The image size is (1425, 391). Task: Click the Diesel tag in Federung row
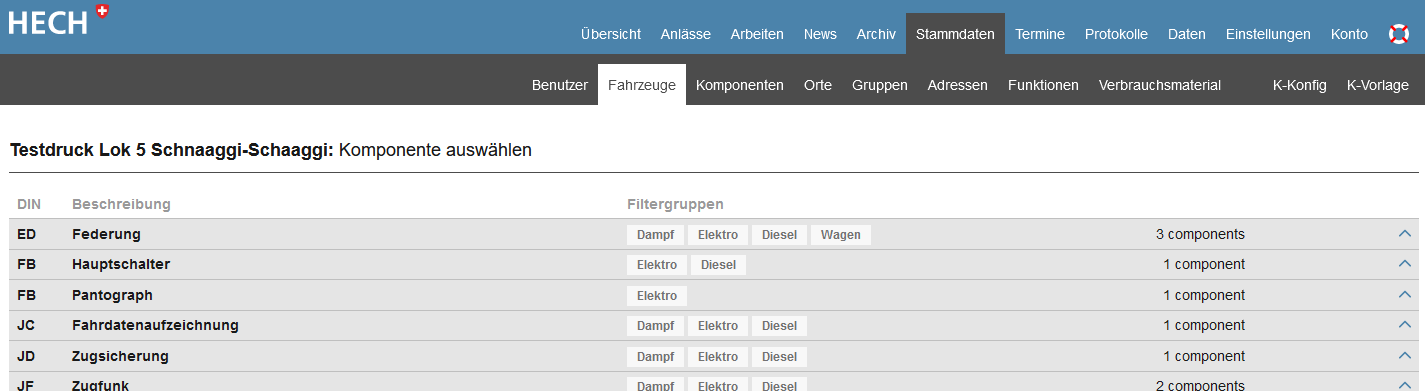click(779, 235)
